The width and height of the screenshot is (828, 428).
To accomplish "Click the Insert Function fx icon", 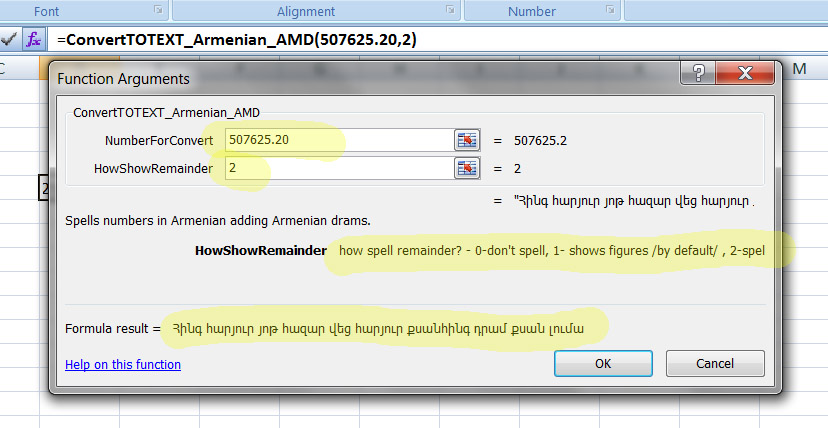I will 34,39.
